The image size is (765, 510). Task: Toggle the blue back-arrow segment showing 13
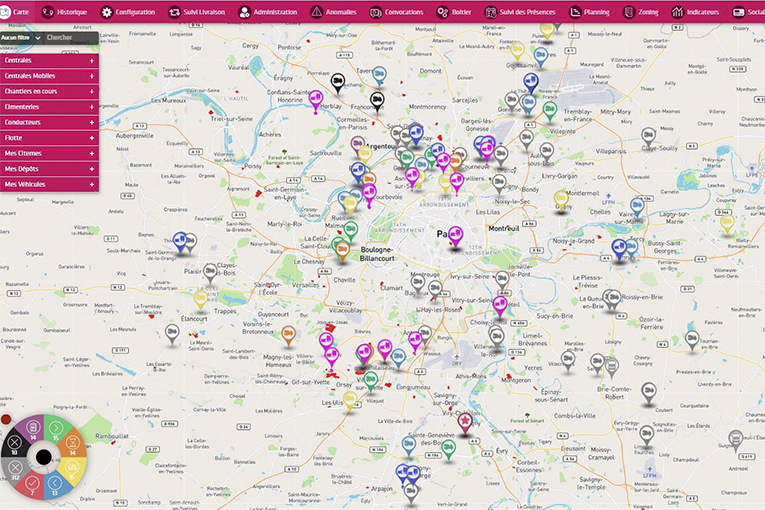(55, 485)
